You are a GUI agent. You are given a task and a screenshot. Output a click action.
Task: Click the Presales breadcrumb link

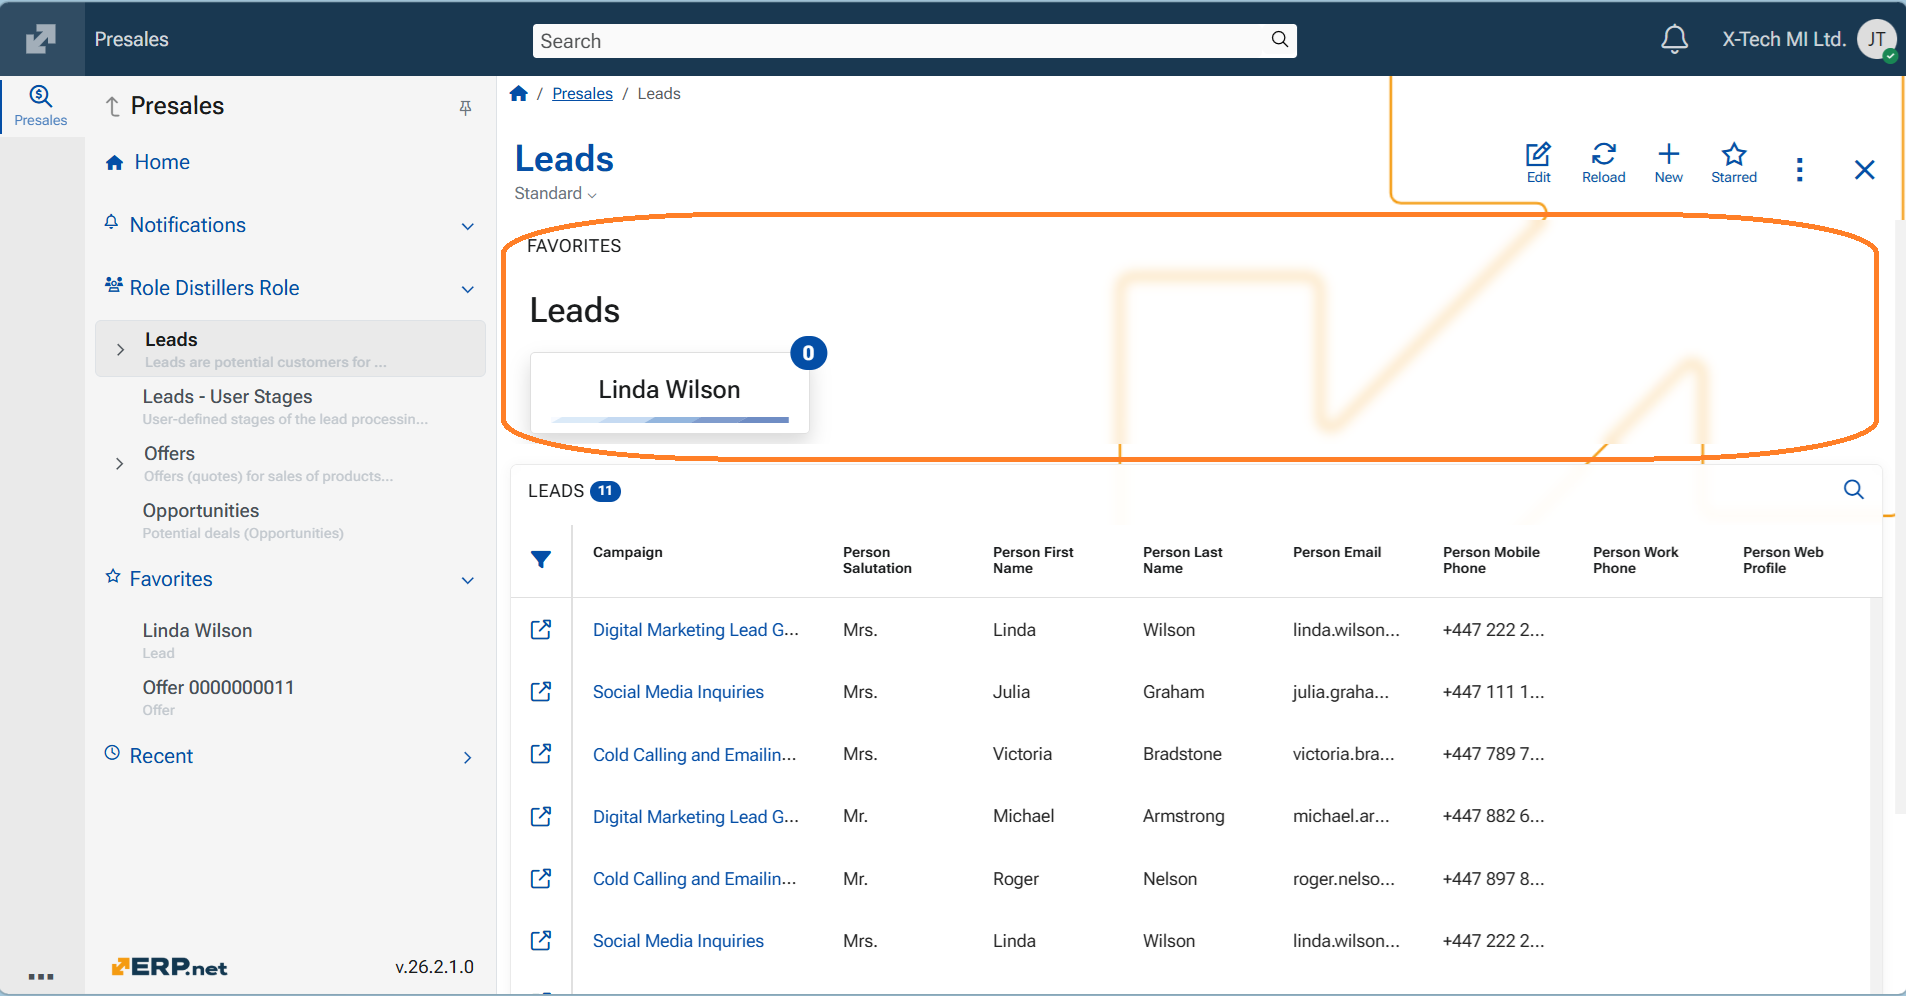(582, 94)
